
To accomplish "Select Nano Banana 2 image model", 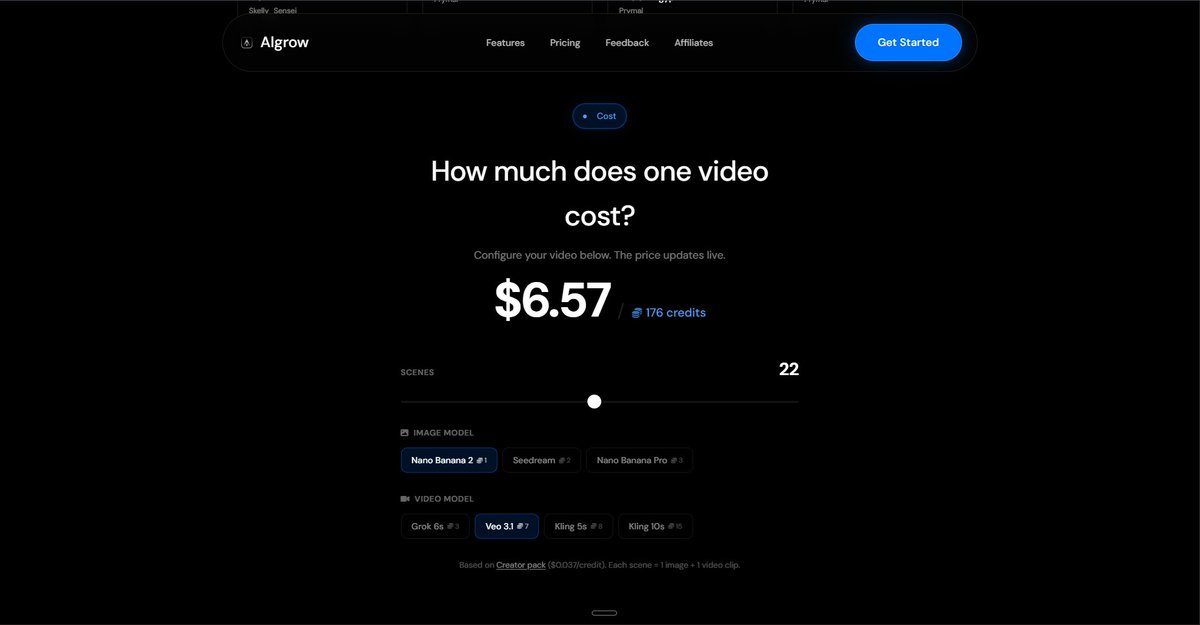I will click(449, 460).
